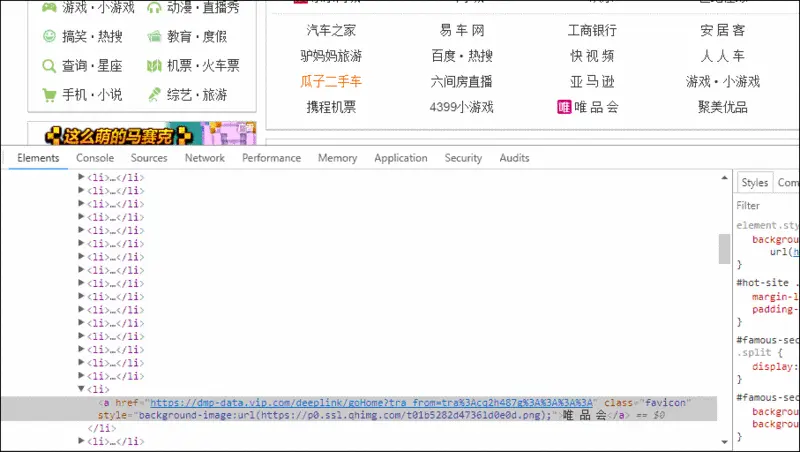
Task: Click the shopping cart icon beside 手机·小说
Action: point(49,95)
